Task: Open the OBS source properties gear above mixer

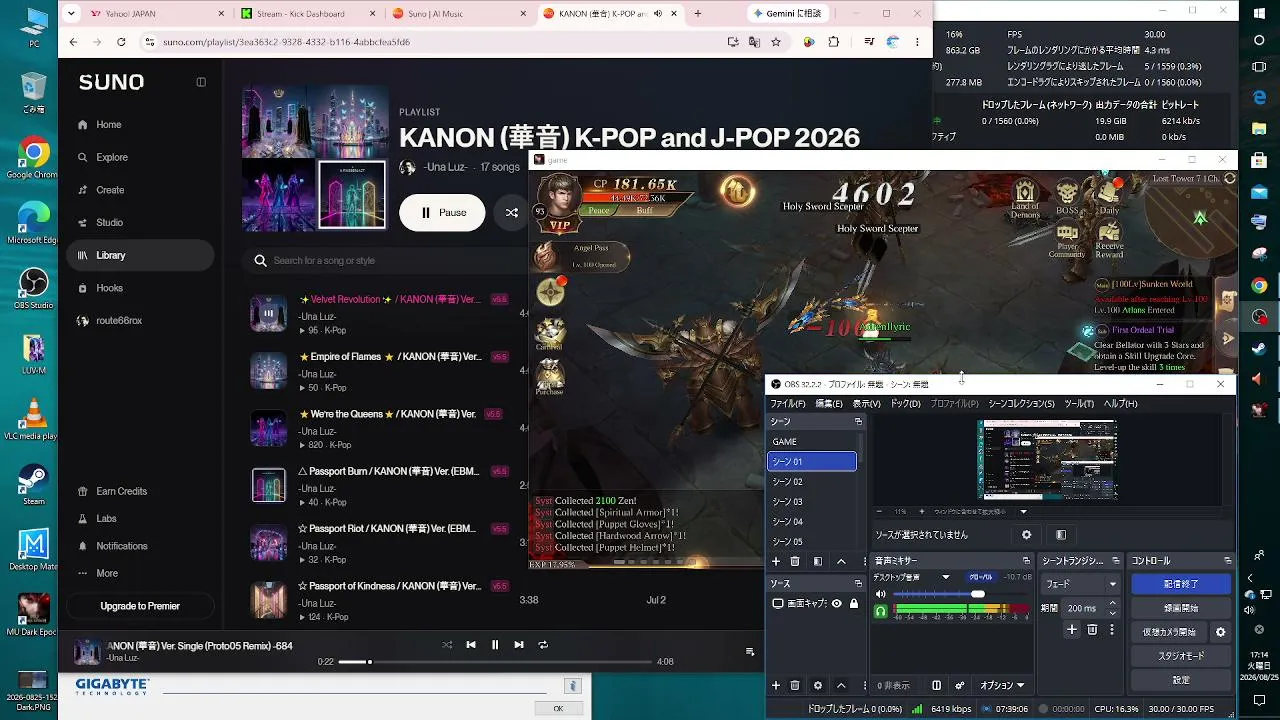Action: tap(1026, 535)
